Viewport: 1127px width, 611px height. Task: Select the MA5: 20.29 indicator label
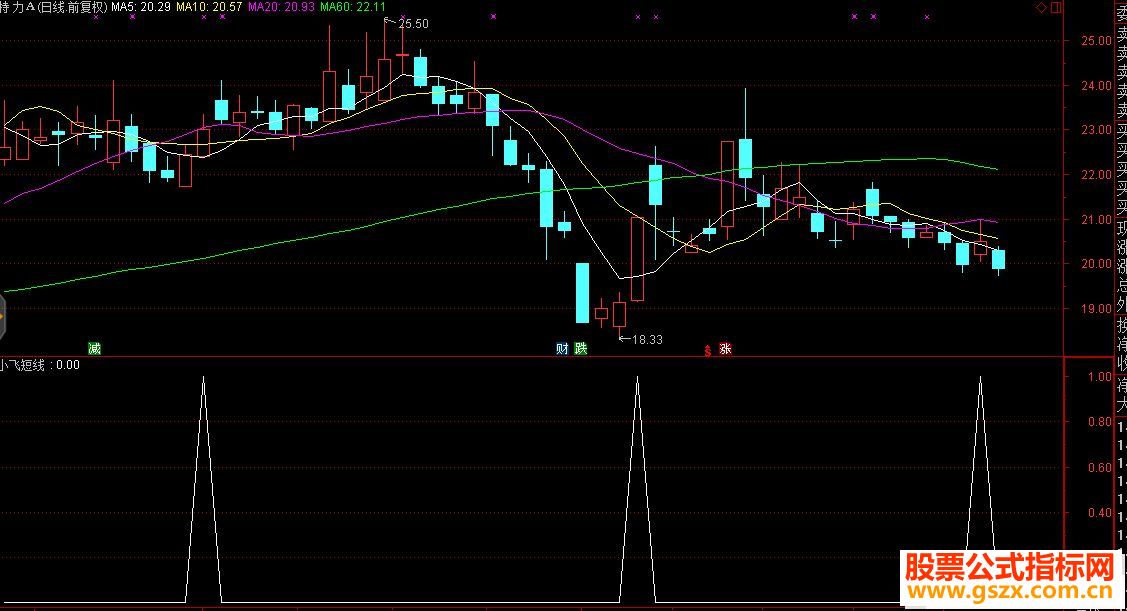(x=141, y=7)
